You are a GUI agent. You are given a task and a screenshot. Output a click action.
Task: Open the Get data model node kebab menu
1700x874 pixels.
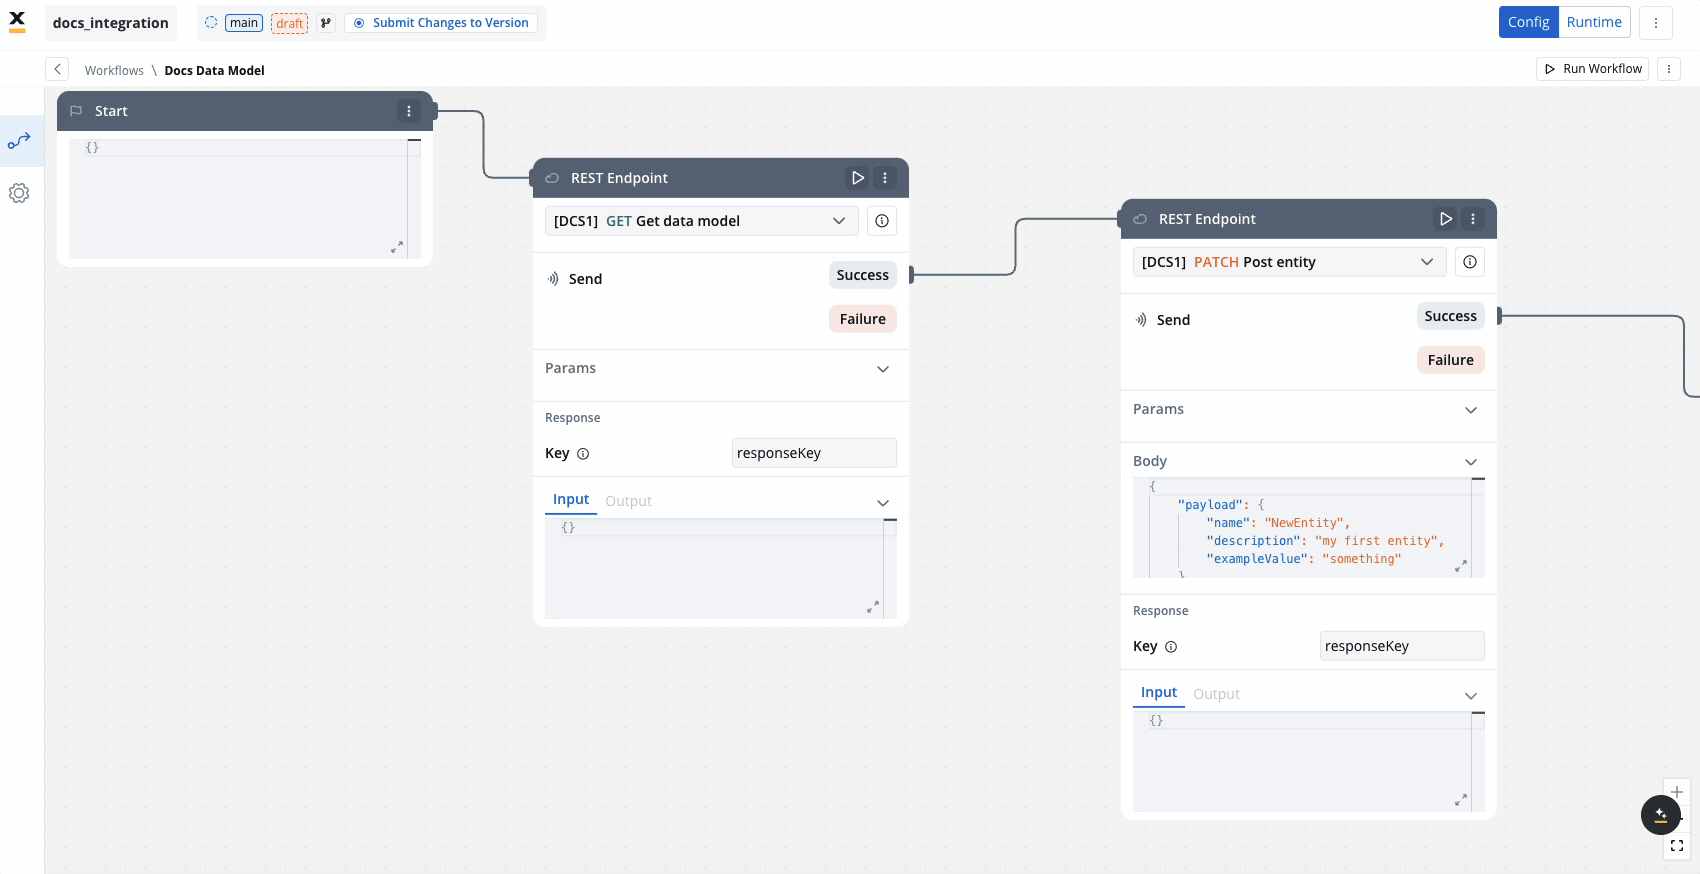pyautogui.click(x=885, y=178)
